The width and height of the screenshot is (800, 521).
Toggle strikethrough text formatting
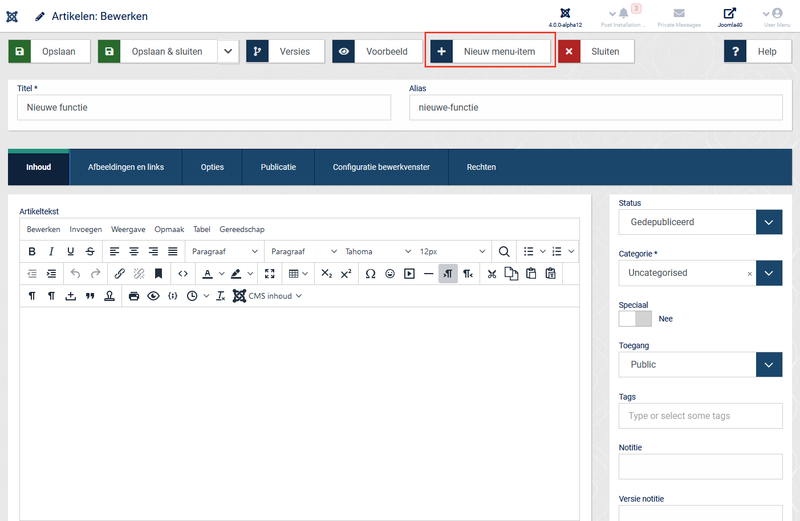point(90,251)
